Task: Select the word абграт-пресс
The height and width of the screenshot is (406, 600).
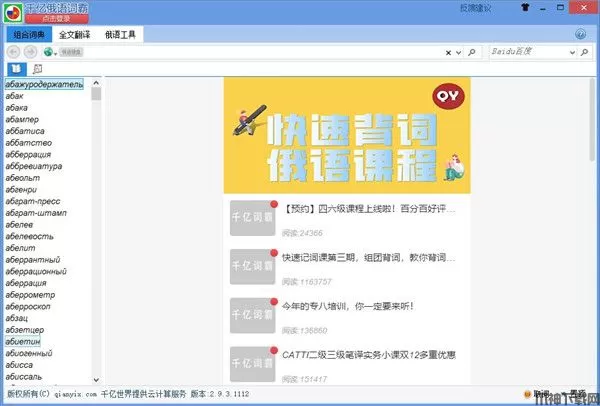Action: tap(33, 201)
